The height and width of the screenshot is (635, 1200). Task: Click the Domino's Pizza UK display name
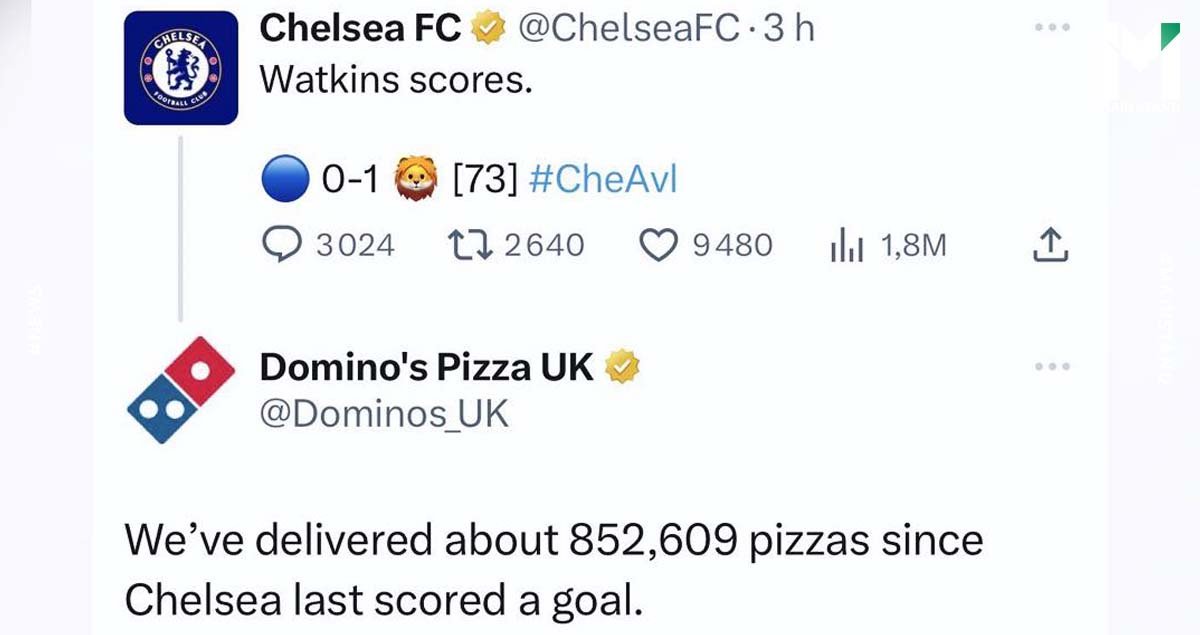pos(427,367)
